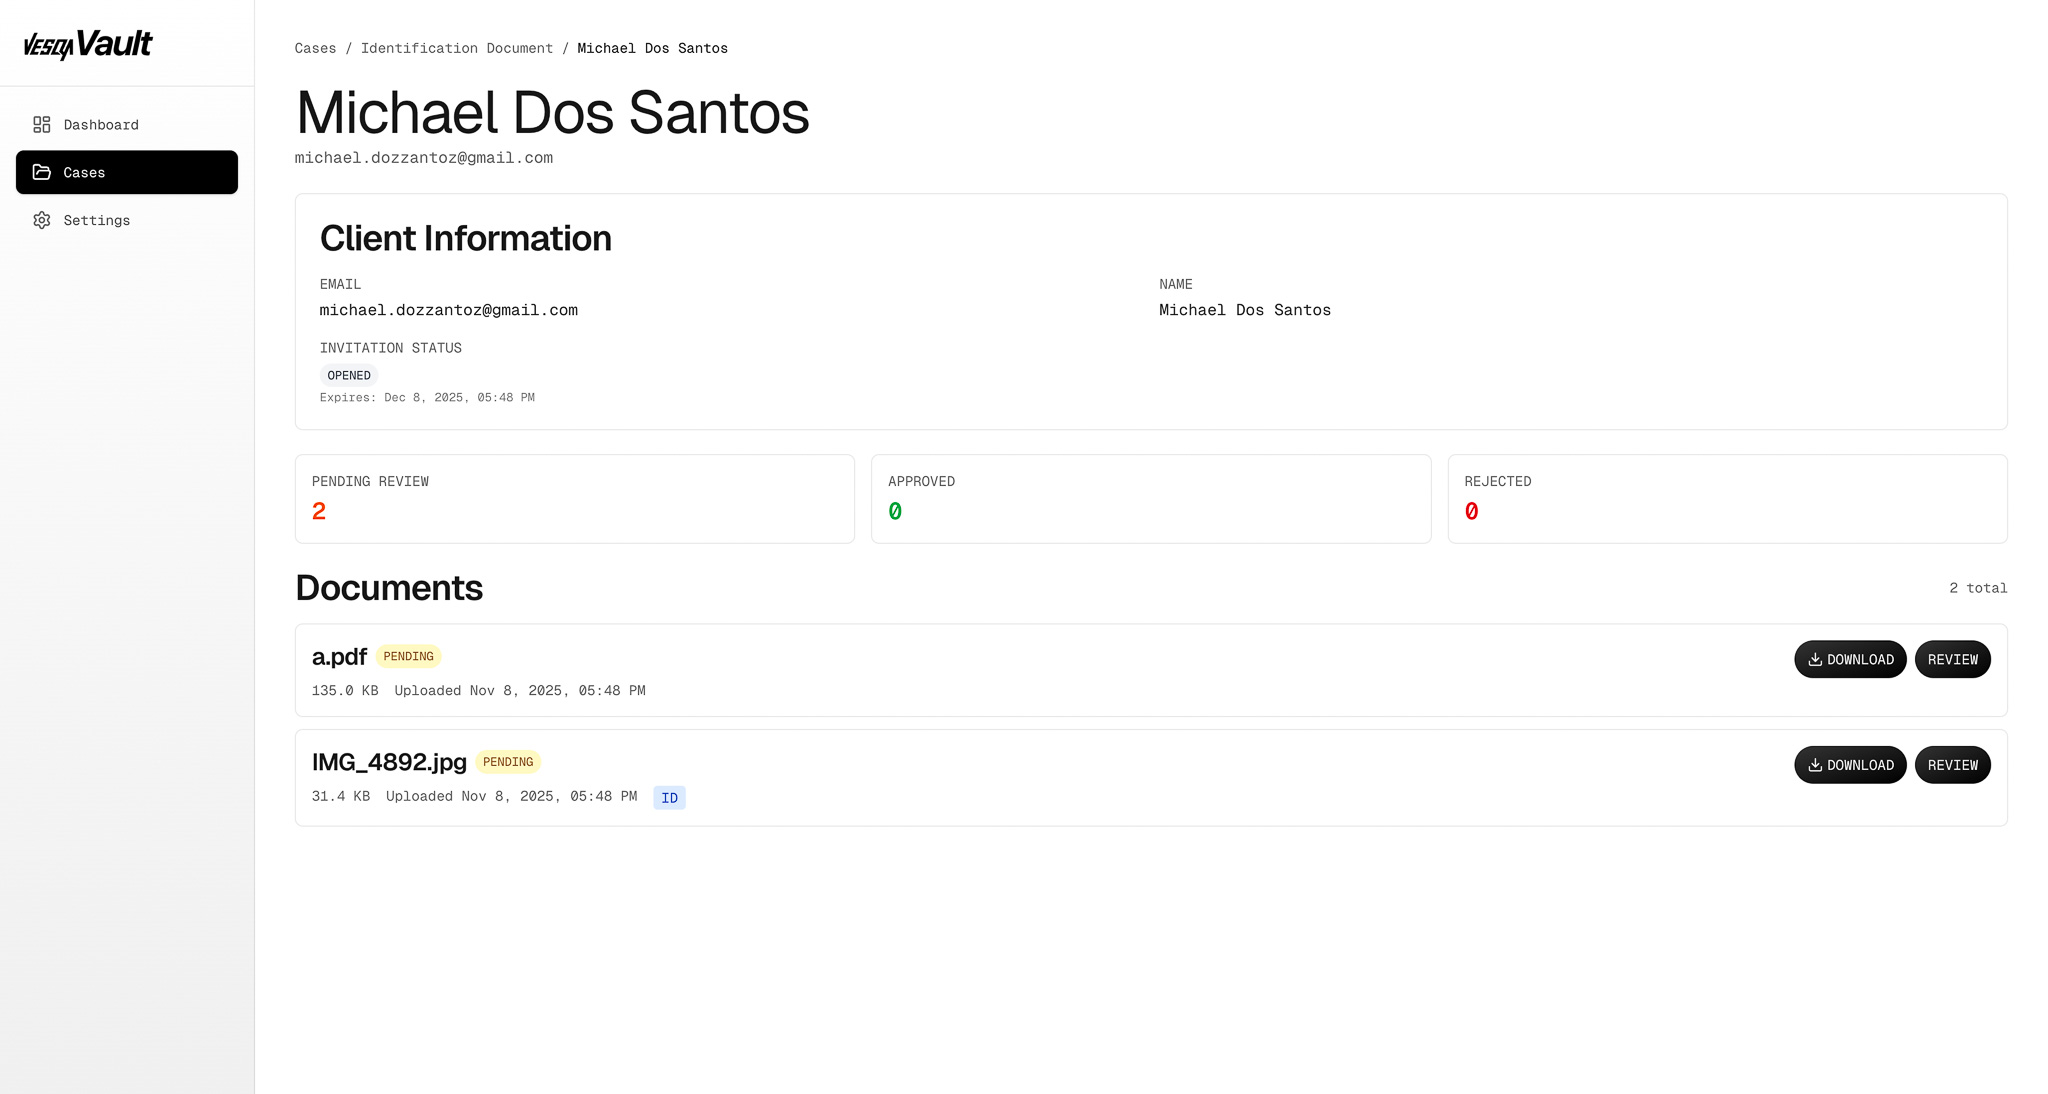This screenshot has width=2048, height=1094.
Task: Go to Cases breadcrumb link
Action: click(315, 48)
